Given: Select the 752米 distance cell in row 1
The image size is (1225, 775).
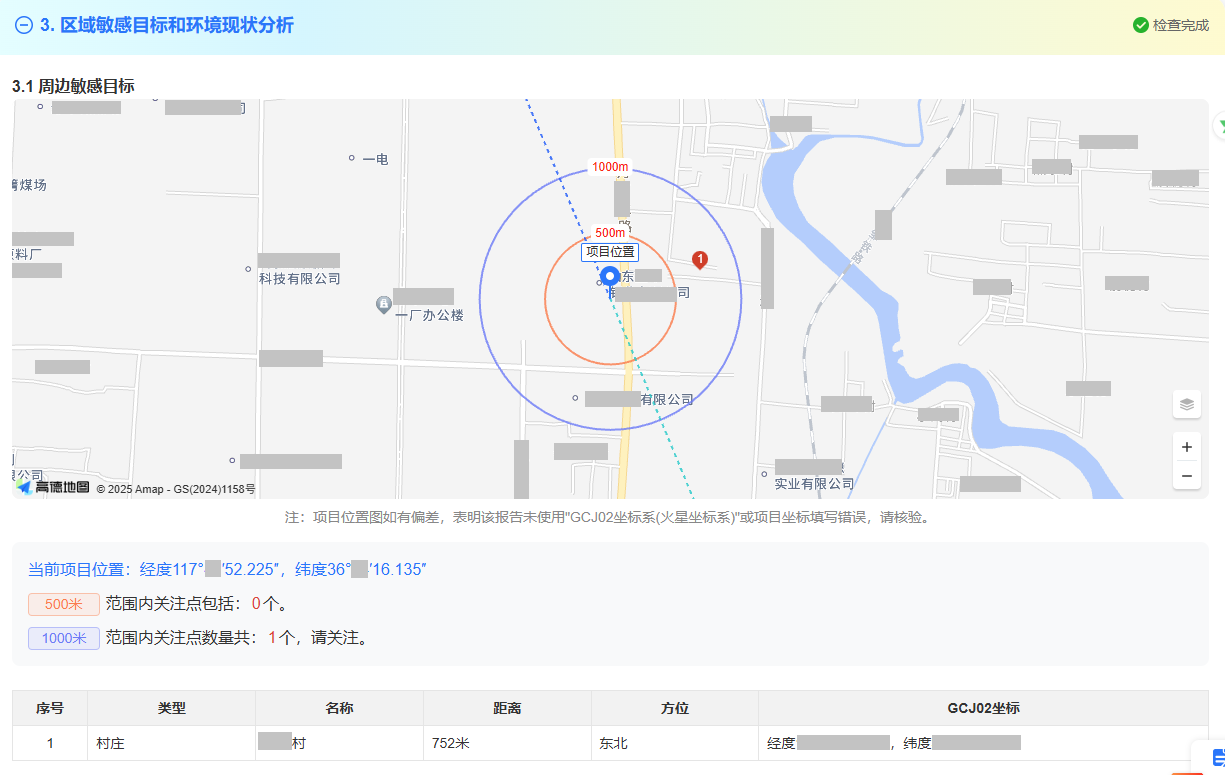Looking at the screenshot, I should [x=451, y=743].
